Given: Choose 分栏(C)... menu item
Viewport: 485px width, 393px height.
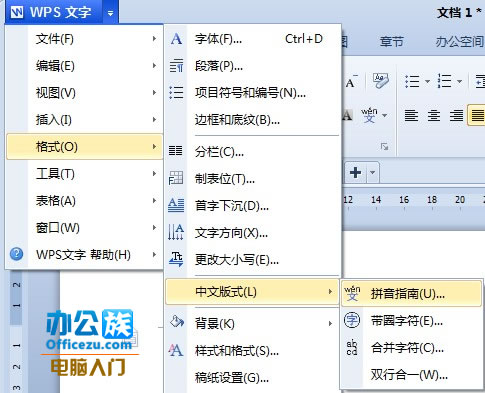Looking at the screenshot, I should [x=253, y=152].
